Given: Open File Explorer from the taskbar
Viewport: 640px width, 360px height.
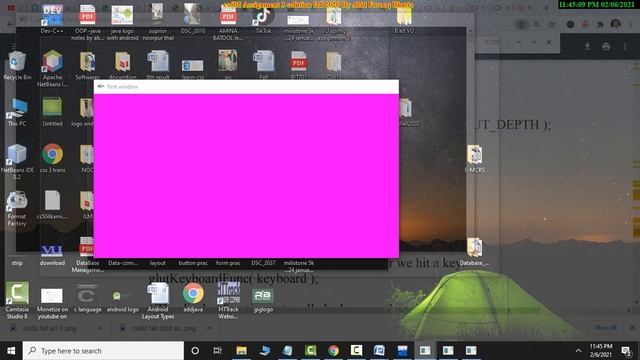Looking at the screenshot, I should point(242,351).
